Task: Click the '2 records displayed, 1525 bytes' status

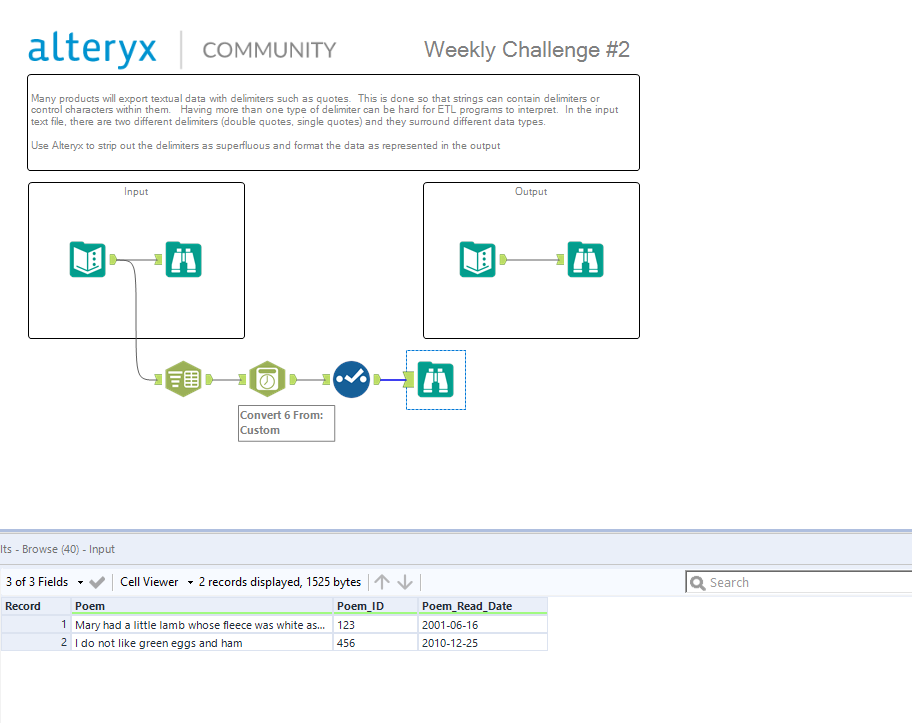Action: click(280, 582)
